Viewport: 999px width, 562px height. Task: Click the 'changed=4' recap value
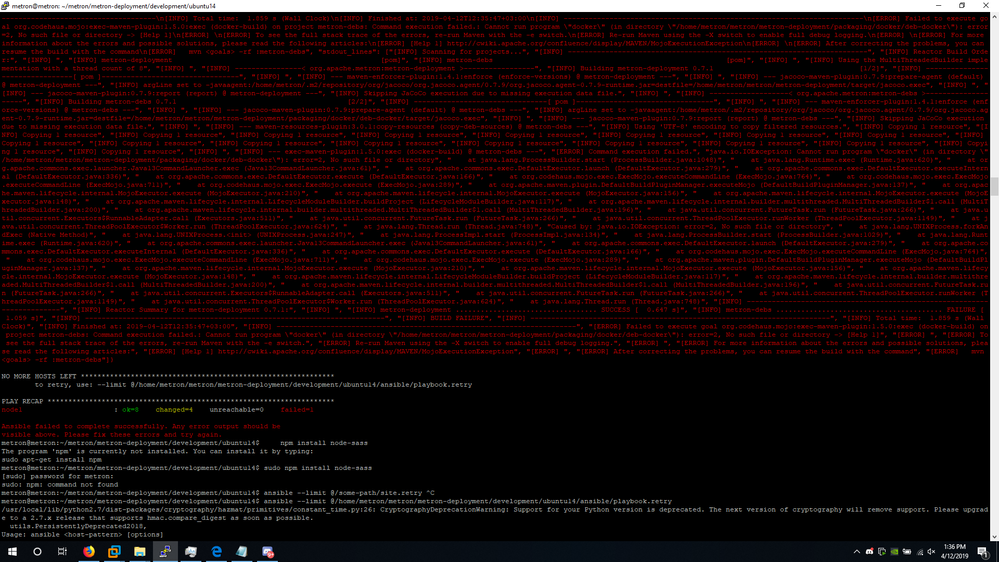[x=174, y=410]
